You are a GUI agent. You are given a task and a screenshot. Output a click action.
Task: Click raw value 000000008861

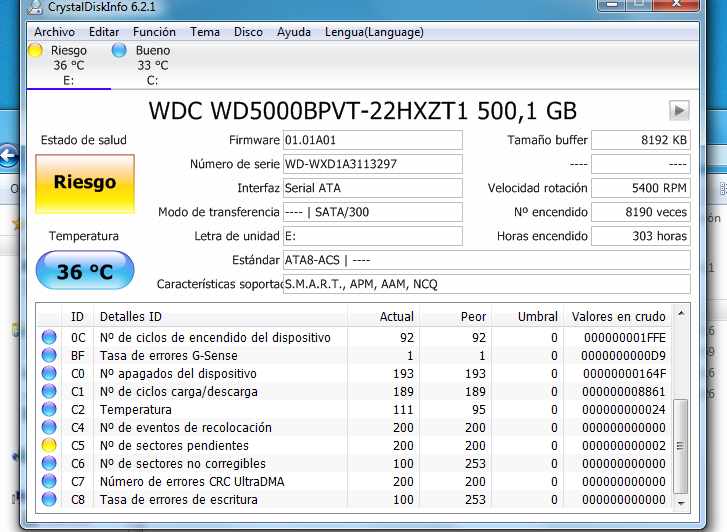point(624,392)
